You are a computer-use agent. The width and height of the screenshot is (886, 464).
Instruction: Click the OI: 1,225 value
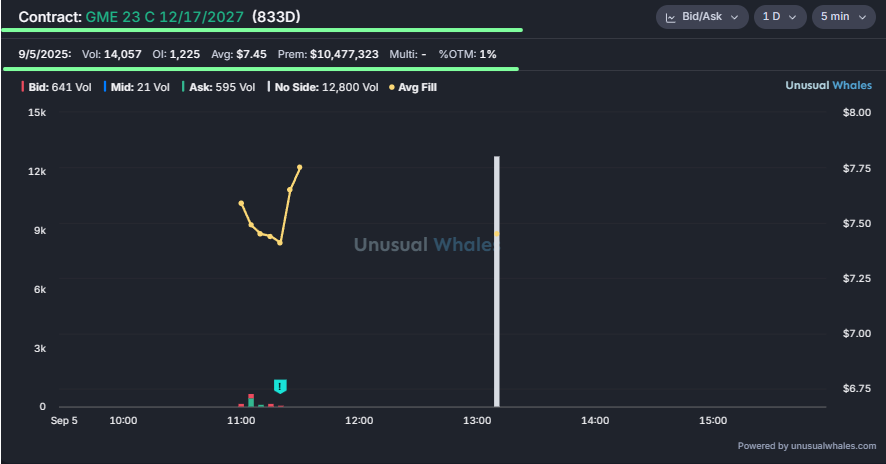pos(176,54)
